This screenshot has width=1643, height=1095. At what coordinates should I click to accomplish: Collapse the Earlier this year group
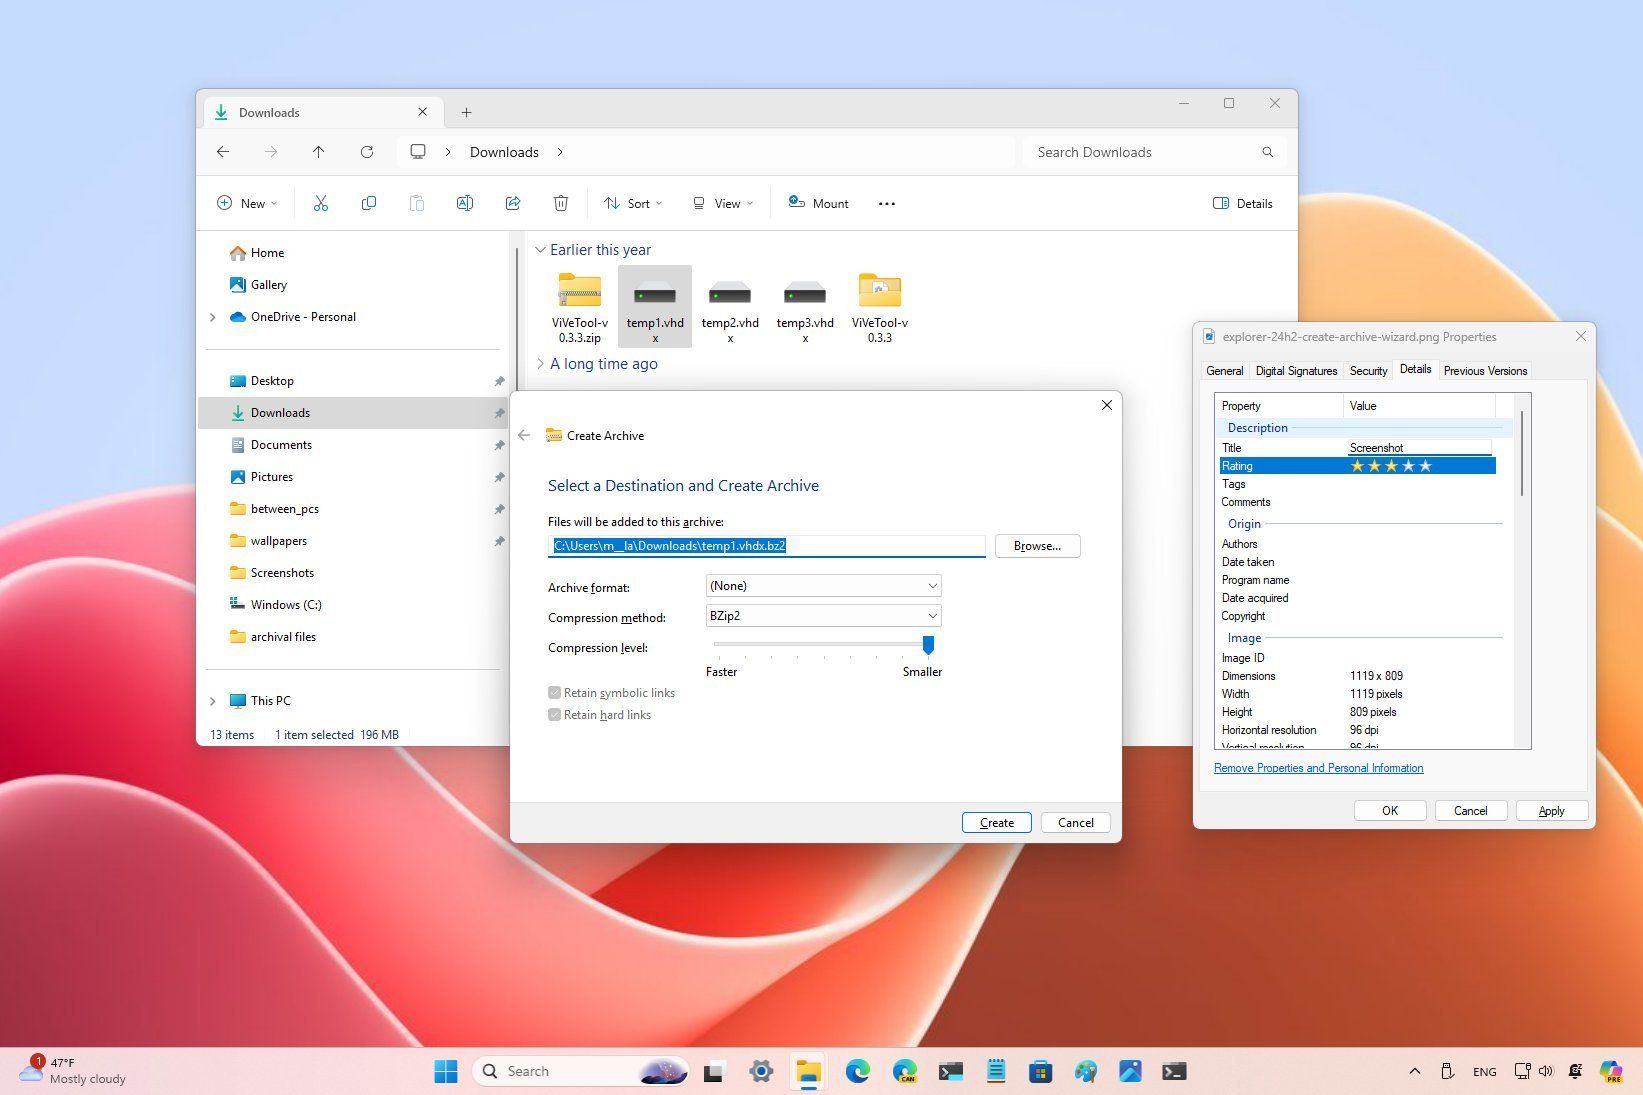[540, 250]
